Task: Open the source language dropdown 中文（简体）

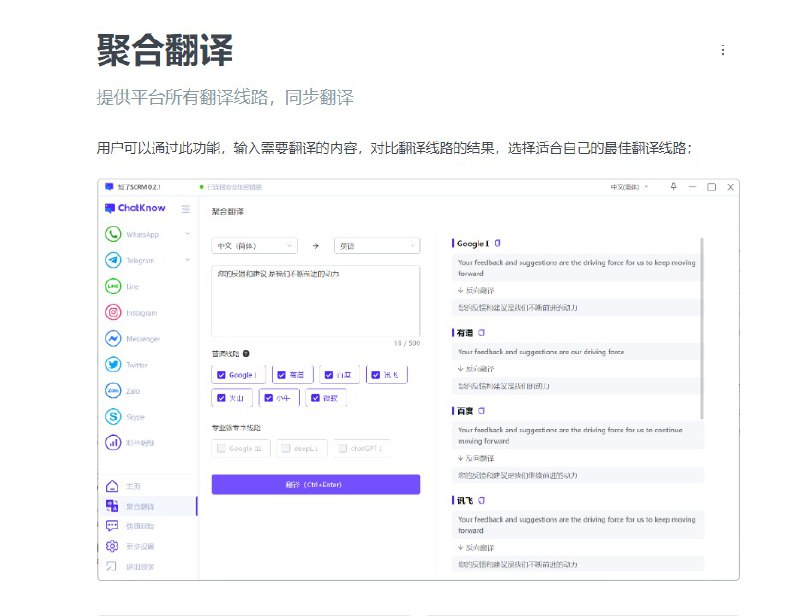Action: pyautogui.click(x=255, y=245)
